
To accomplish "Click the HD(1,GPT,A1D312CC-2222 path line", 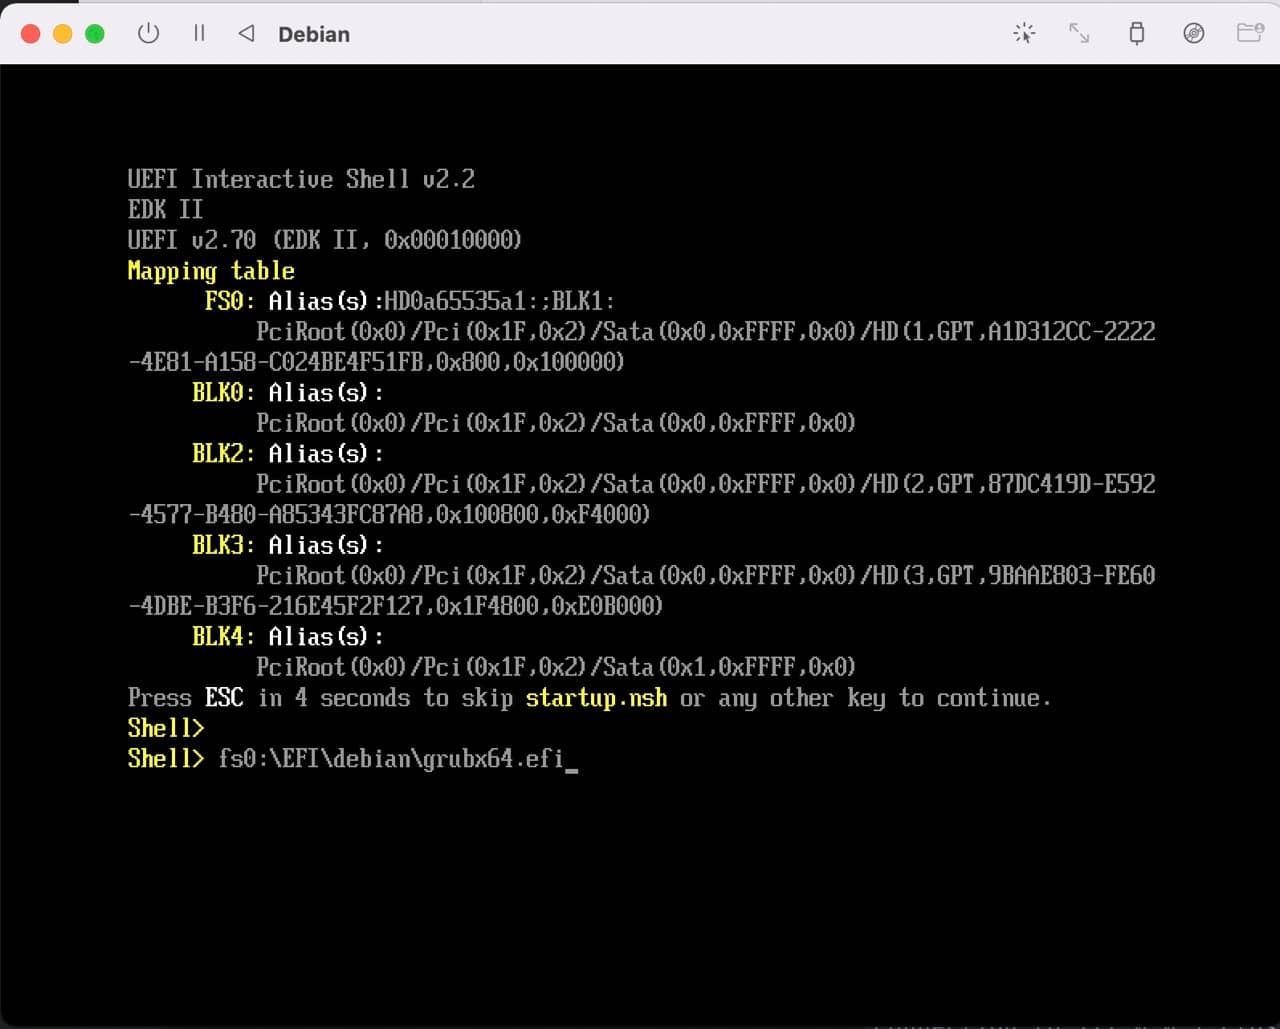I will pos(706,332).
